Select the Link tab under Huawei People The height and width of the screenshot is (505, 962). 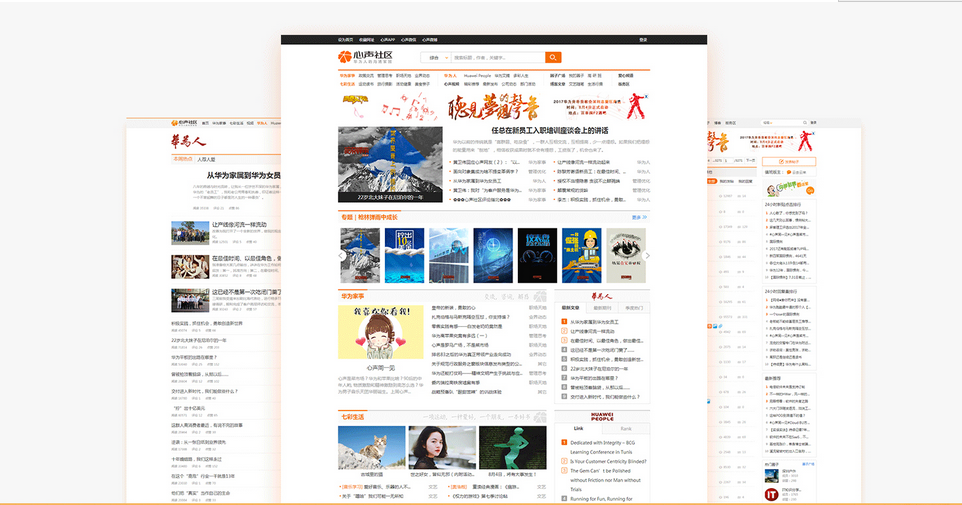point(578,428)
